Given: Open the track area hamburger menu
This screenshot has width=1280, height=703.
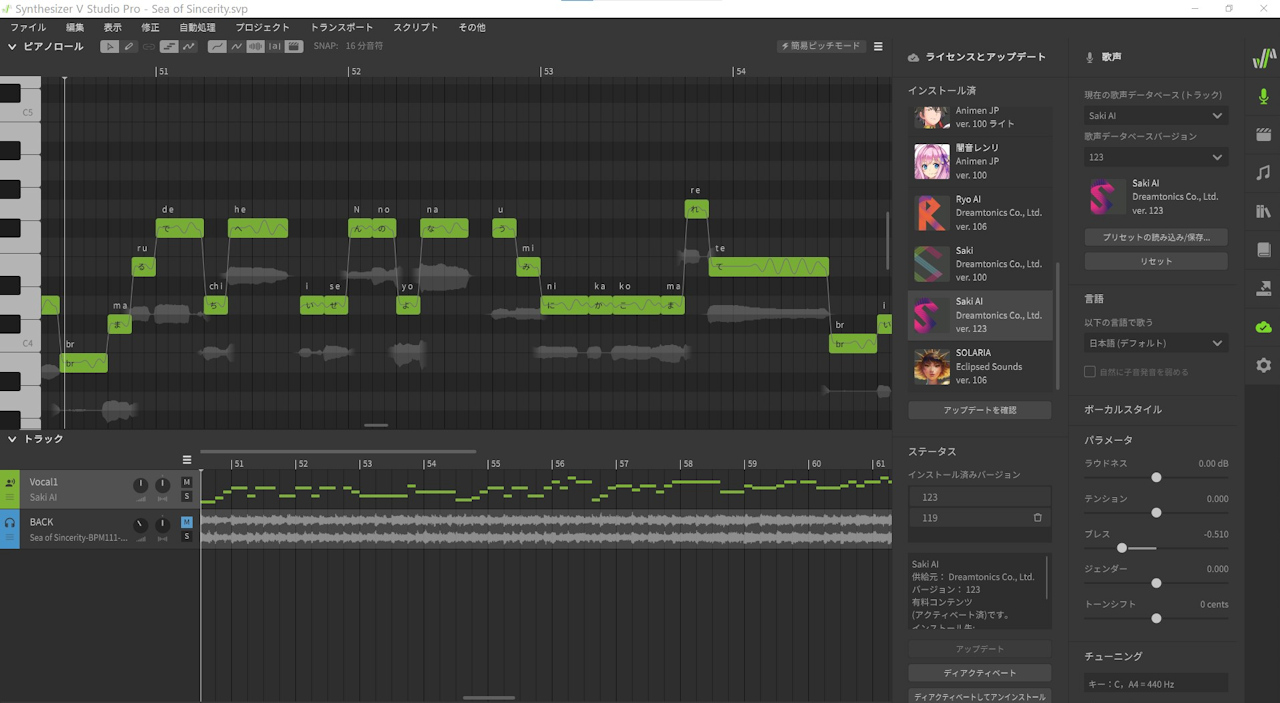Looking at the screenshot, I should click(x=187, y=460).
